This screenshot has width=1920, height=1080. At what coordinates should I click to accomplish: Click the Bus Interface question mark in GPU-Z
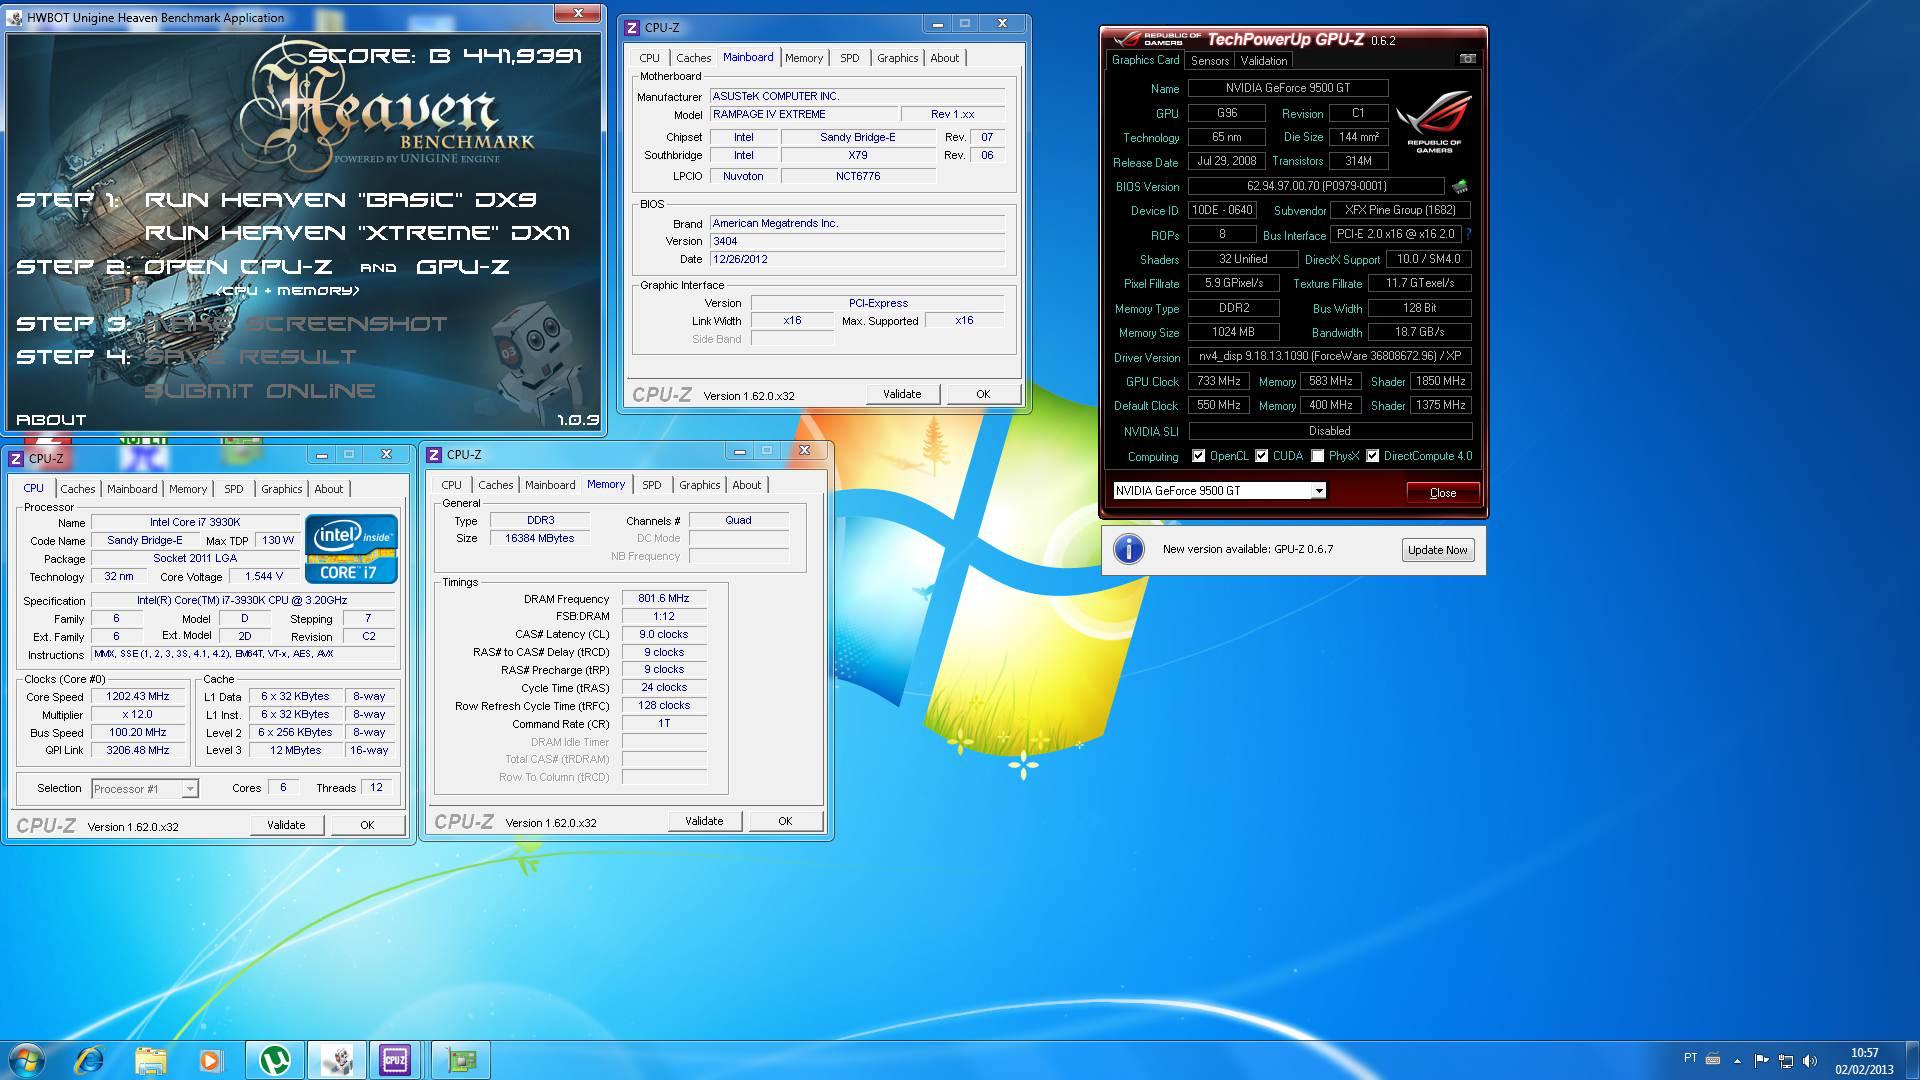[x=1468, y=234]
